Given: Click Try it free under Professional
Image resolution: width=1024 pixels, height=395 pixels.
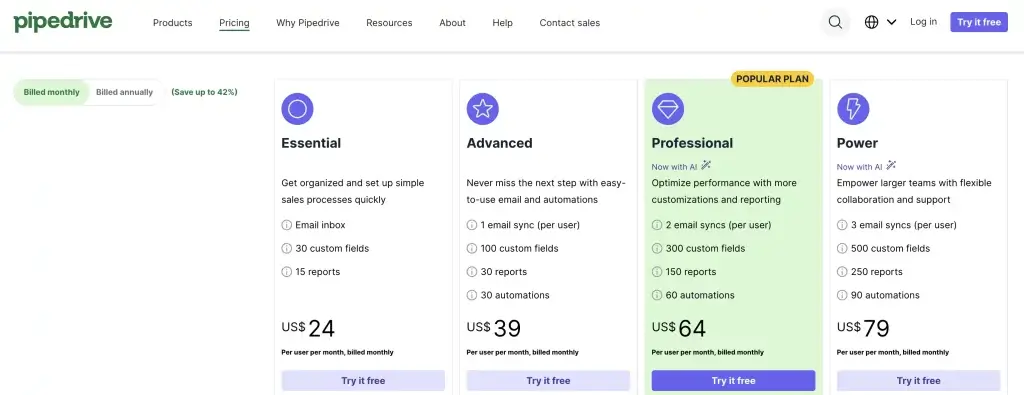Looking at the screenshot, I should pos(733,381).
